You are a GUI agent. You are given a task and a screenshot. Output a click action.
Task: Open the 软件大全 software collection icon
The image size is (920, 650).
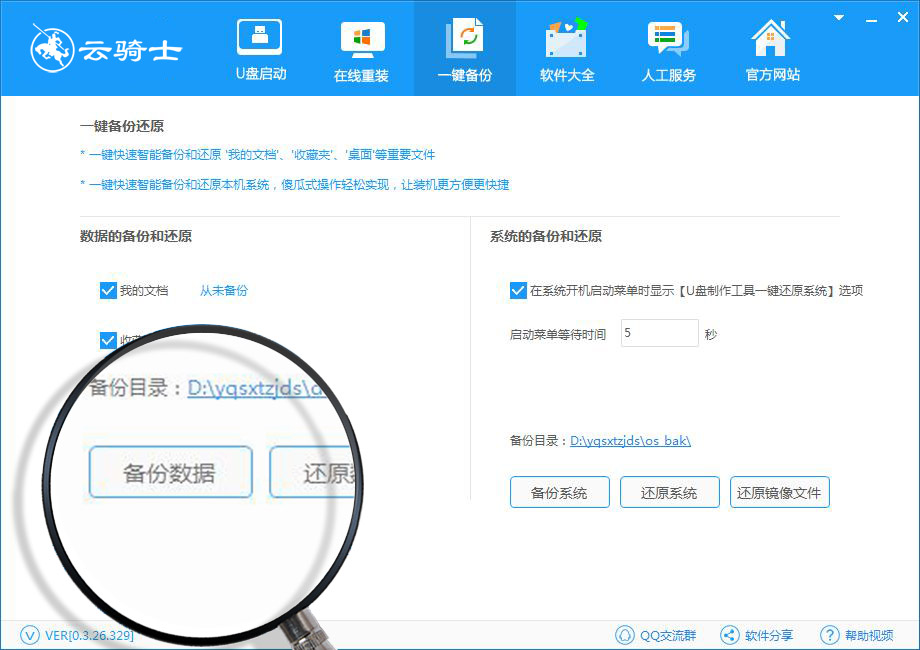tap(566, 38)
